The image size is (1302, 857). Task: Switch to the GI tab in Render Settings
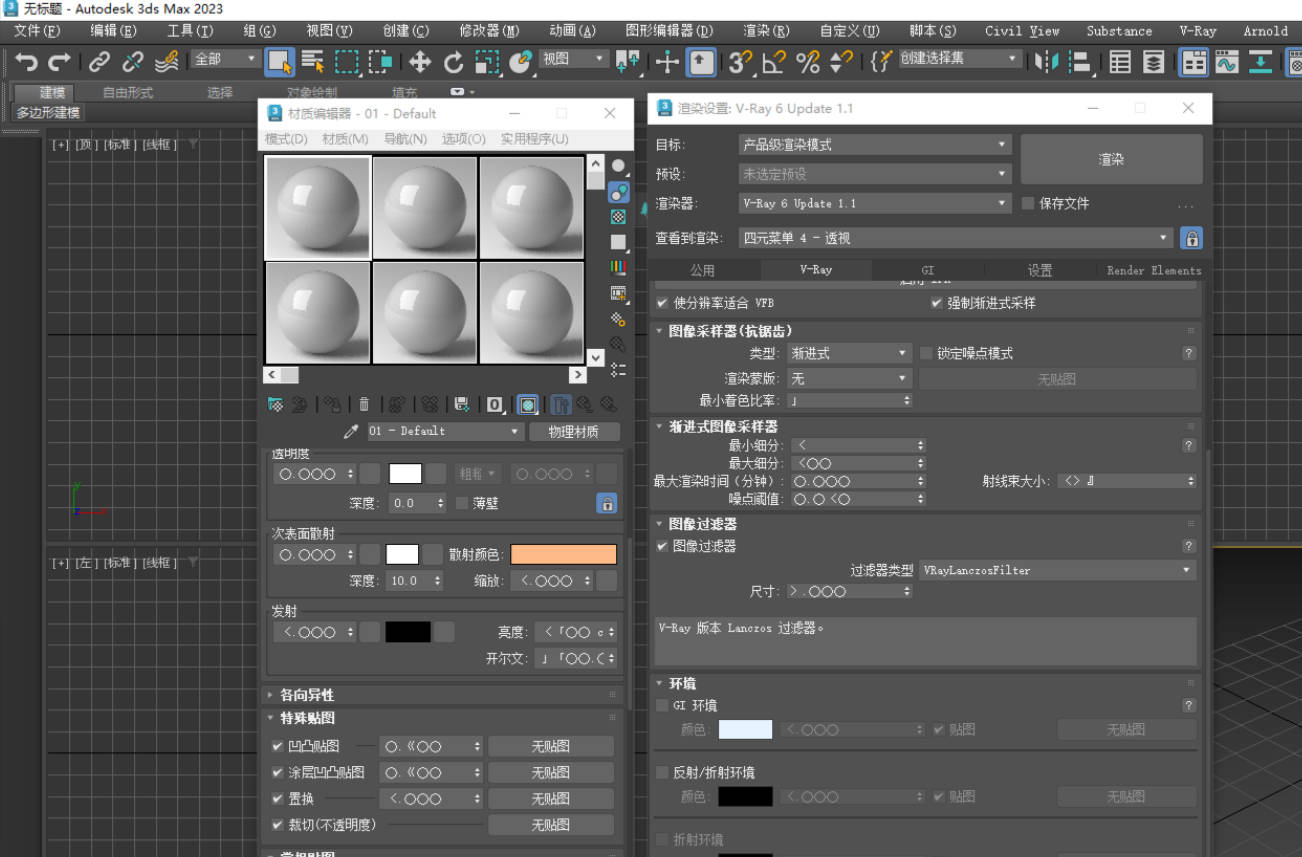point(928,269)
